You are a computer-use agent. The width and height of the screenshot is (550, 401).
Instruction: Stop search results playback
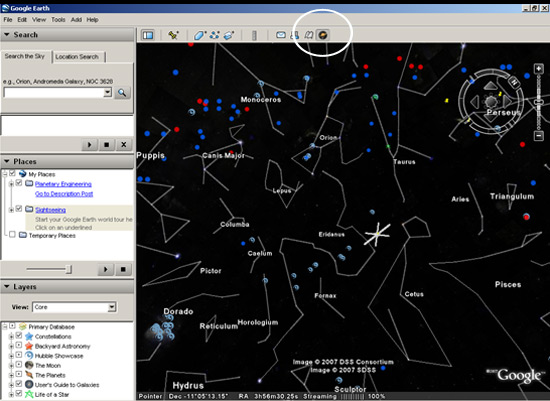(107, 145)
